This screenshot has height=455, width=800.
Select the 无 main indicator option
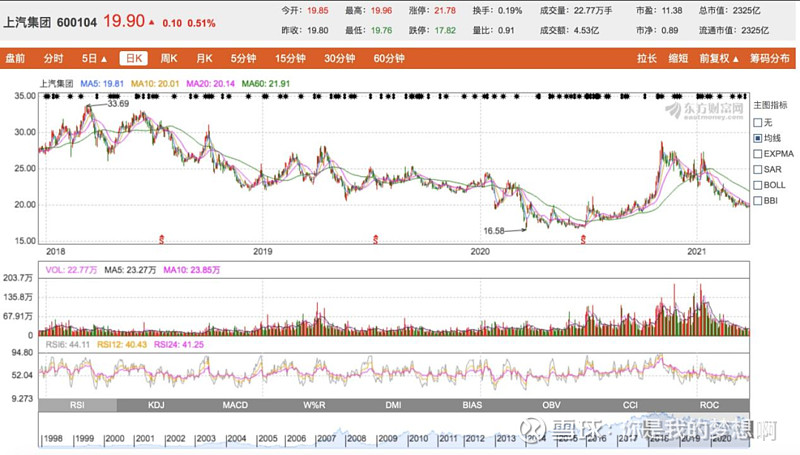click(x=758, y=122)
